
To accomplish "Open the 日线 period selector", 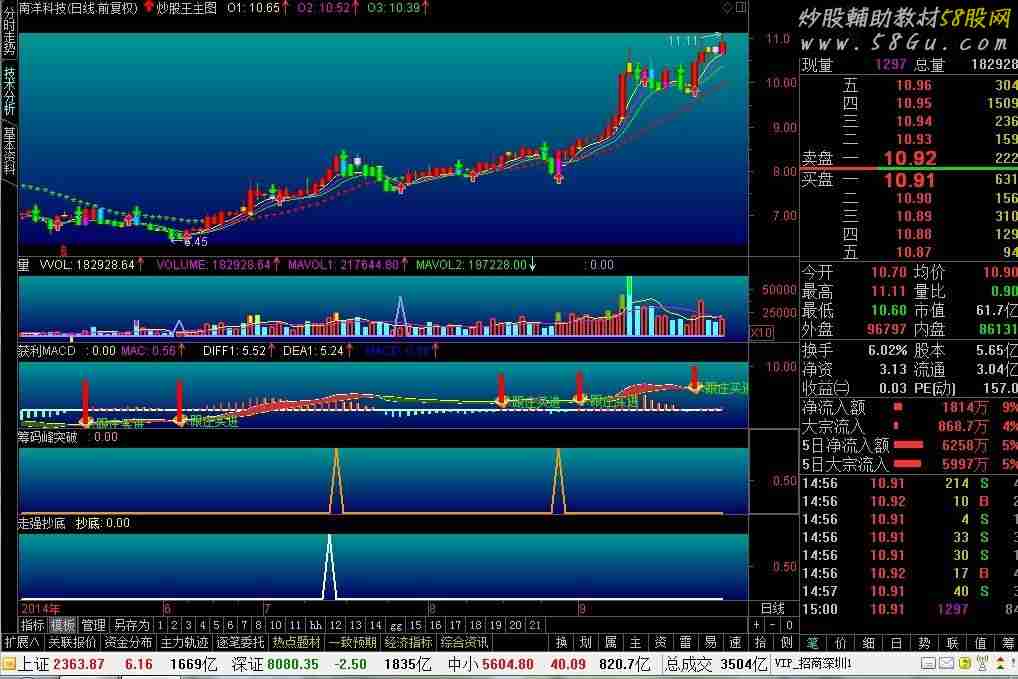I will click(x=772, y=608).
